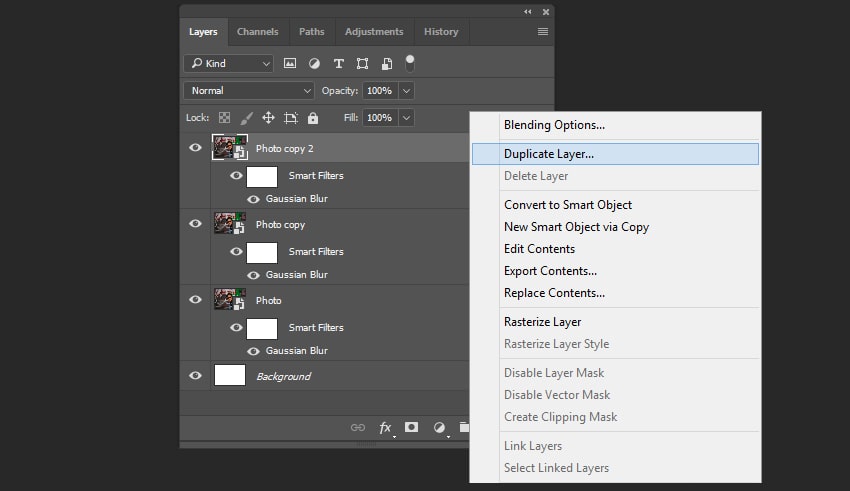Filter layers by adjustment layer type

click(314, 63)
